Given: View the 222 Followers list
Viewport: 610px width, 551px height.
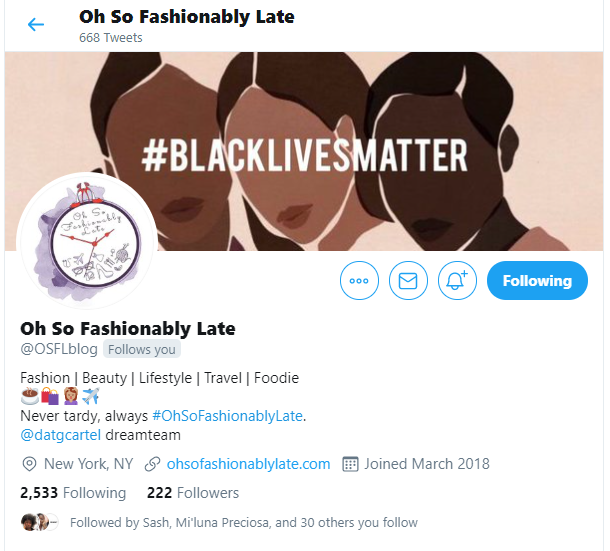Looking at the screenshot, I should (193, 493).
